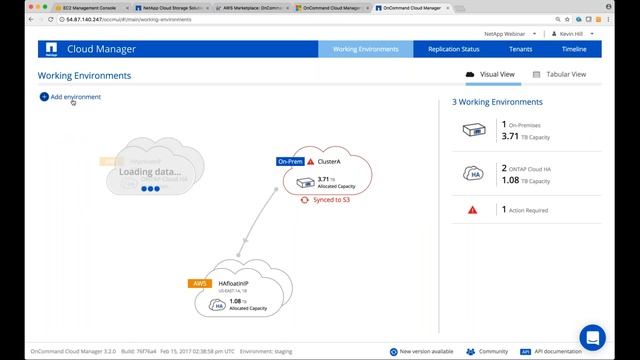Click the Synced to S3 link
The image size is (640, 360).
(331, 200)
